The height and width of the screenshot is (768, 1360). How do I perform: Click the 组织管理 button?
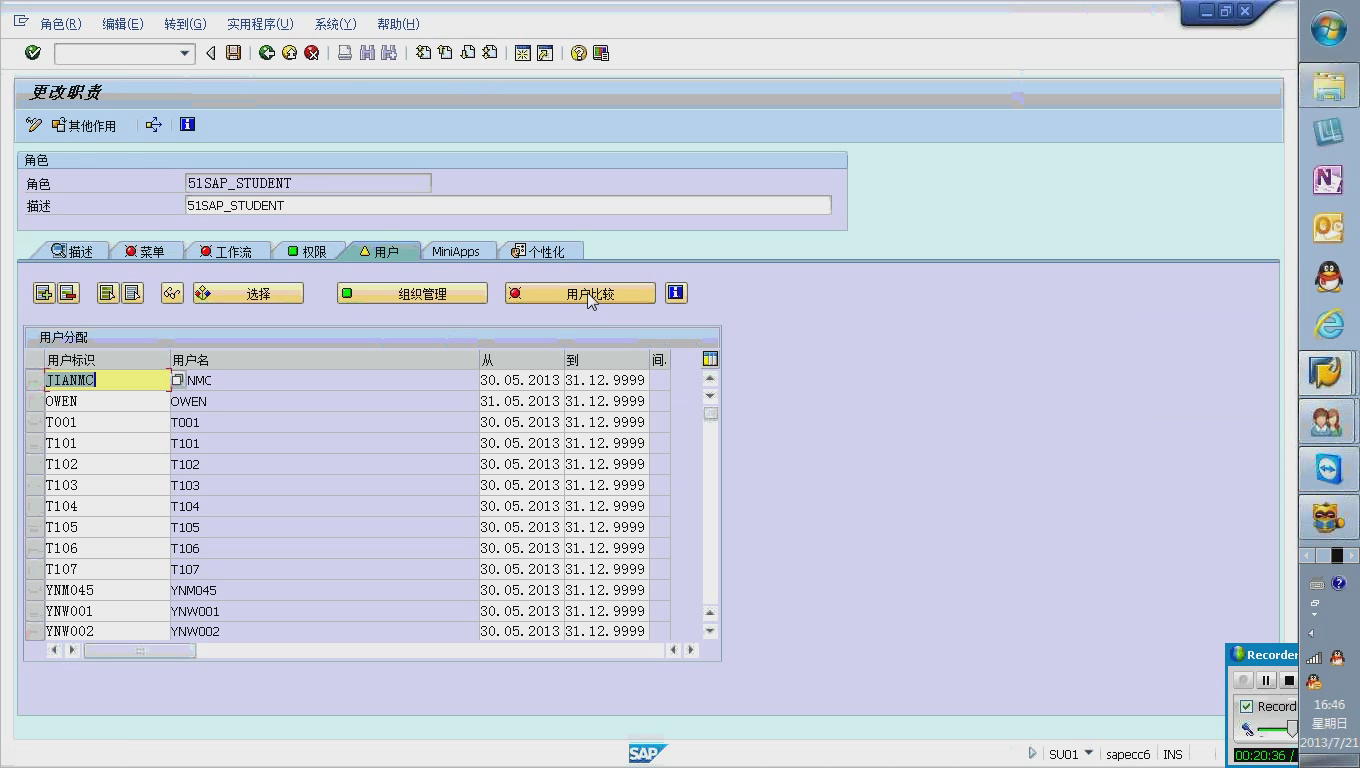point(412,293)
